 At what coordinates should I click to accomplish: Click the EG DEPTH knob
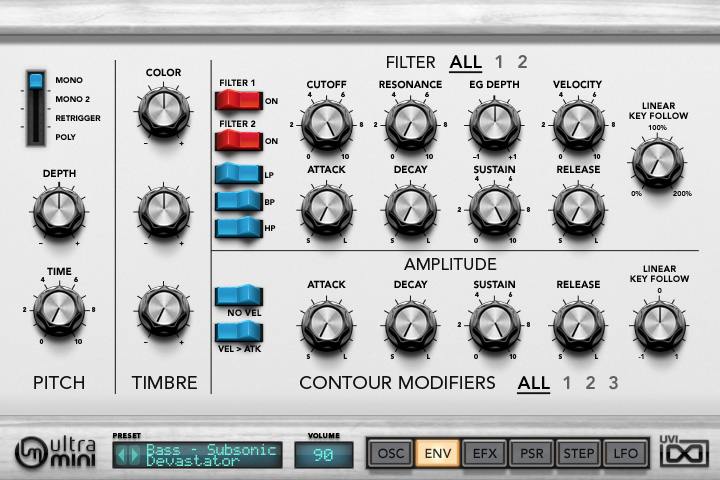click(x=495, y=124)
